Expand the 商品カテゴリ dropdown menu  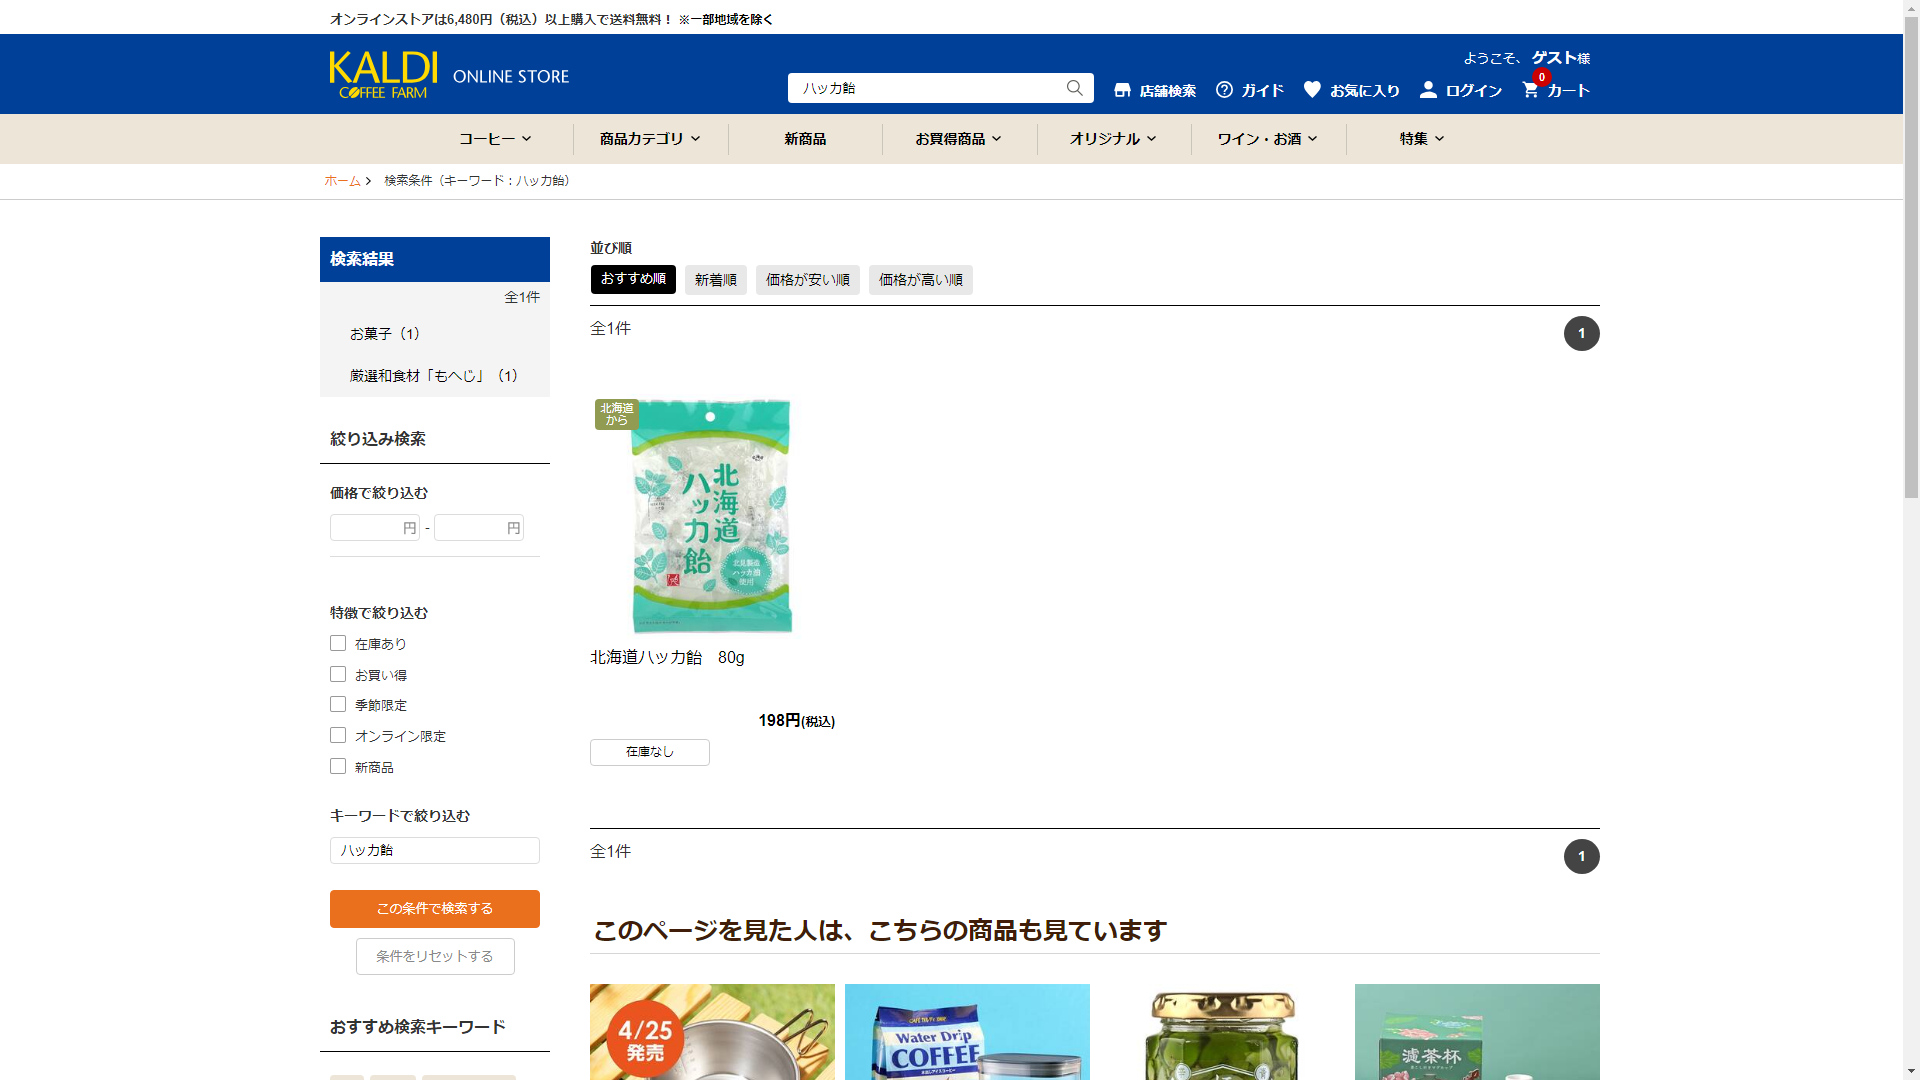pyautogui.click(x=650, y=139)
